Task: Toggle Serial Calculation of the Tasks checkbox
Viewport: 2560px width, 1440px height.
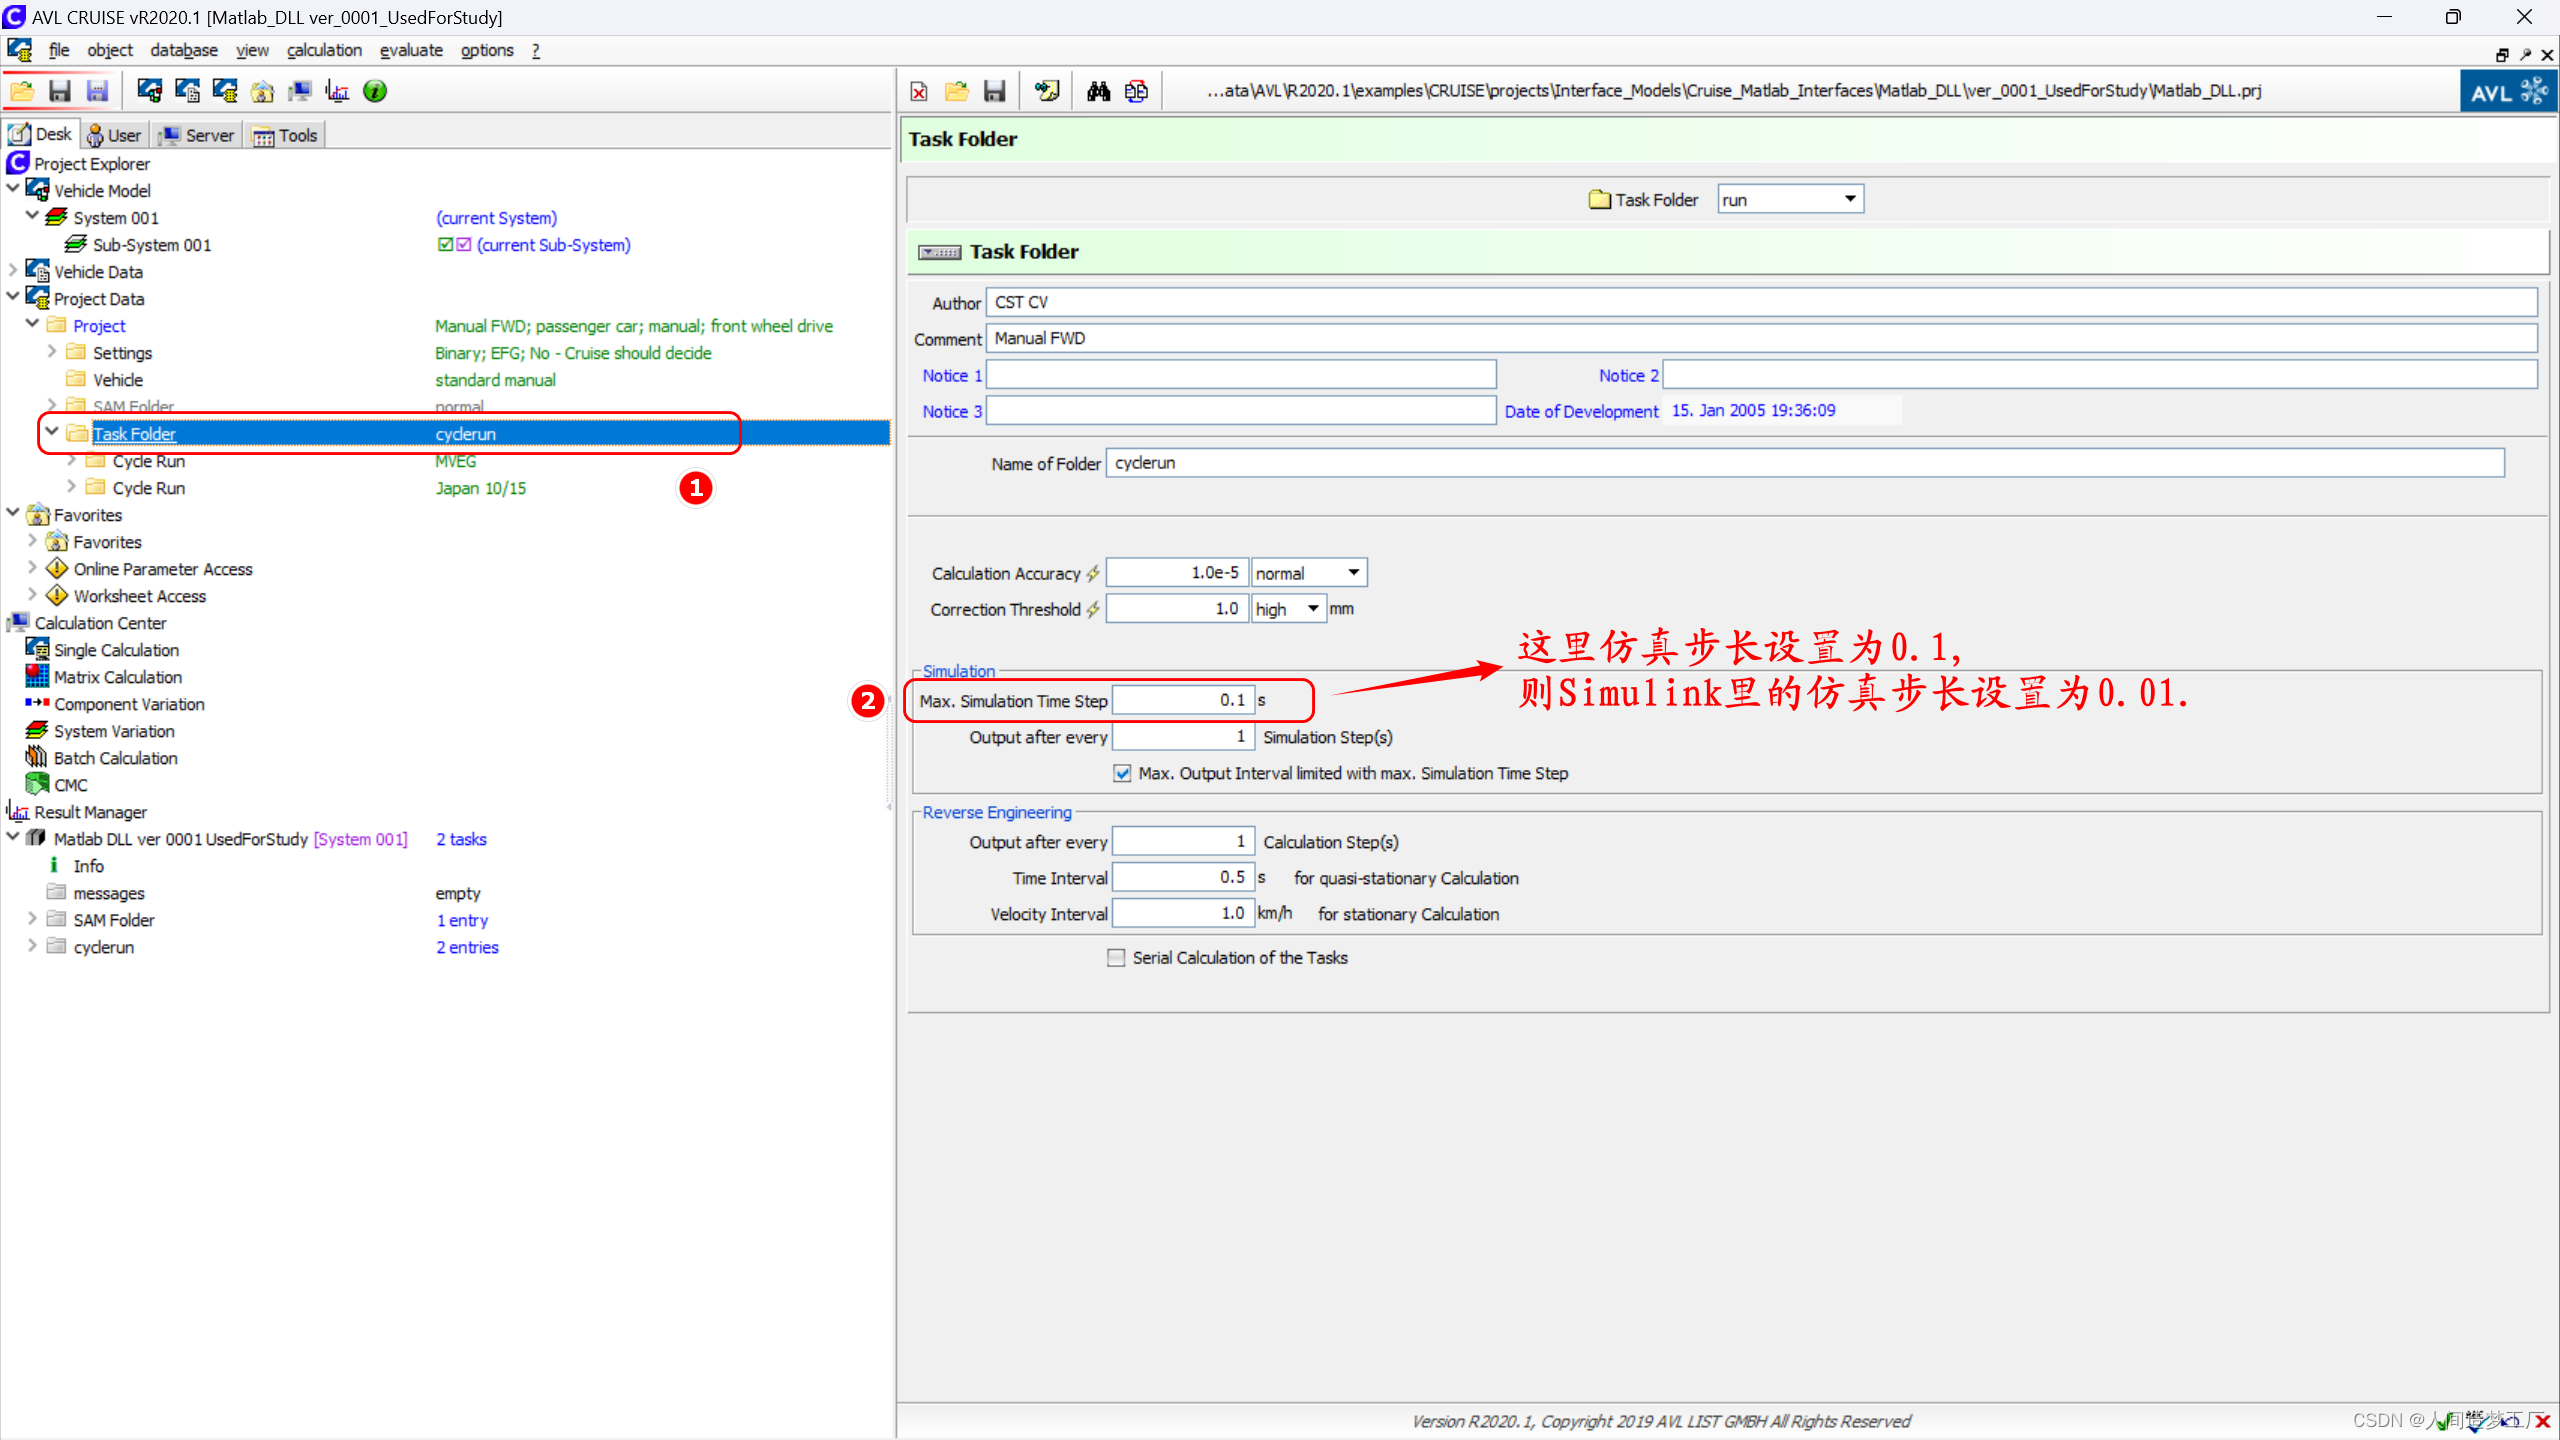Action: click(1116, 957)
